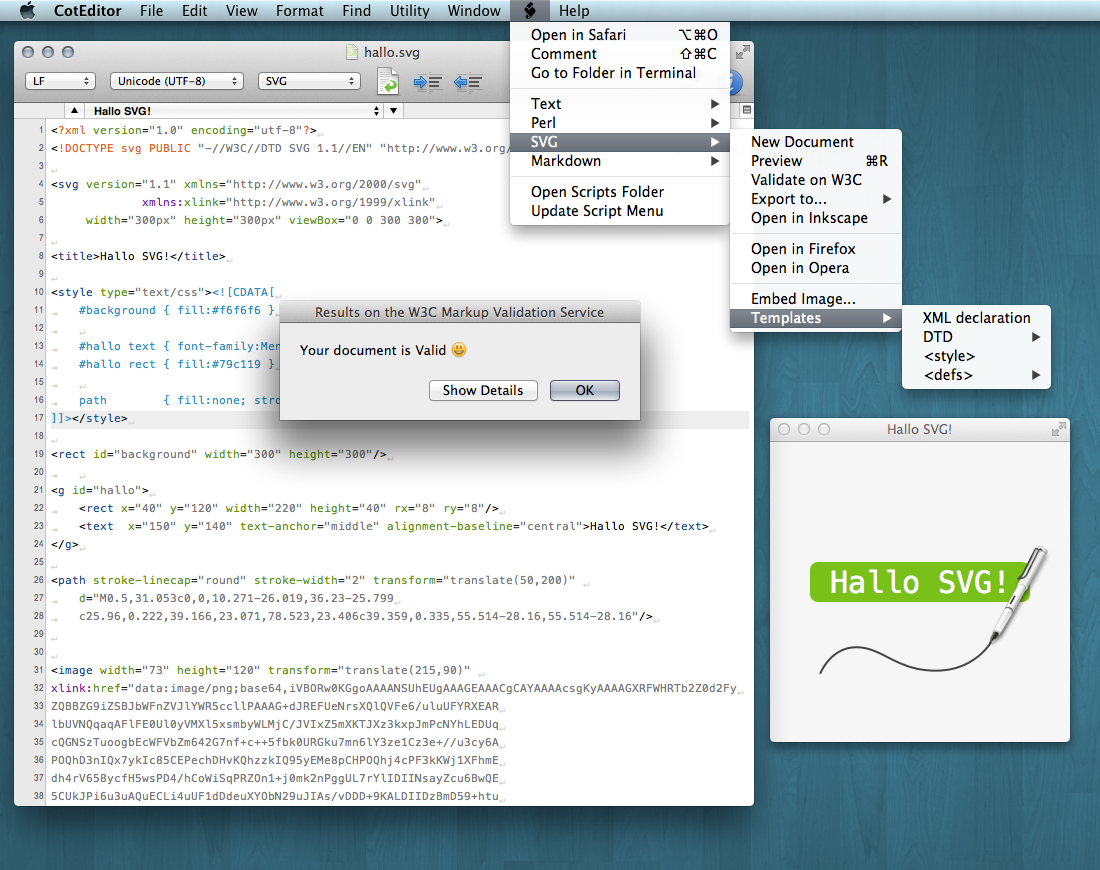Choose Open in Opera
The image size is (1100, 870).
[816, 268]
